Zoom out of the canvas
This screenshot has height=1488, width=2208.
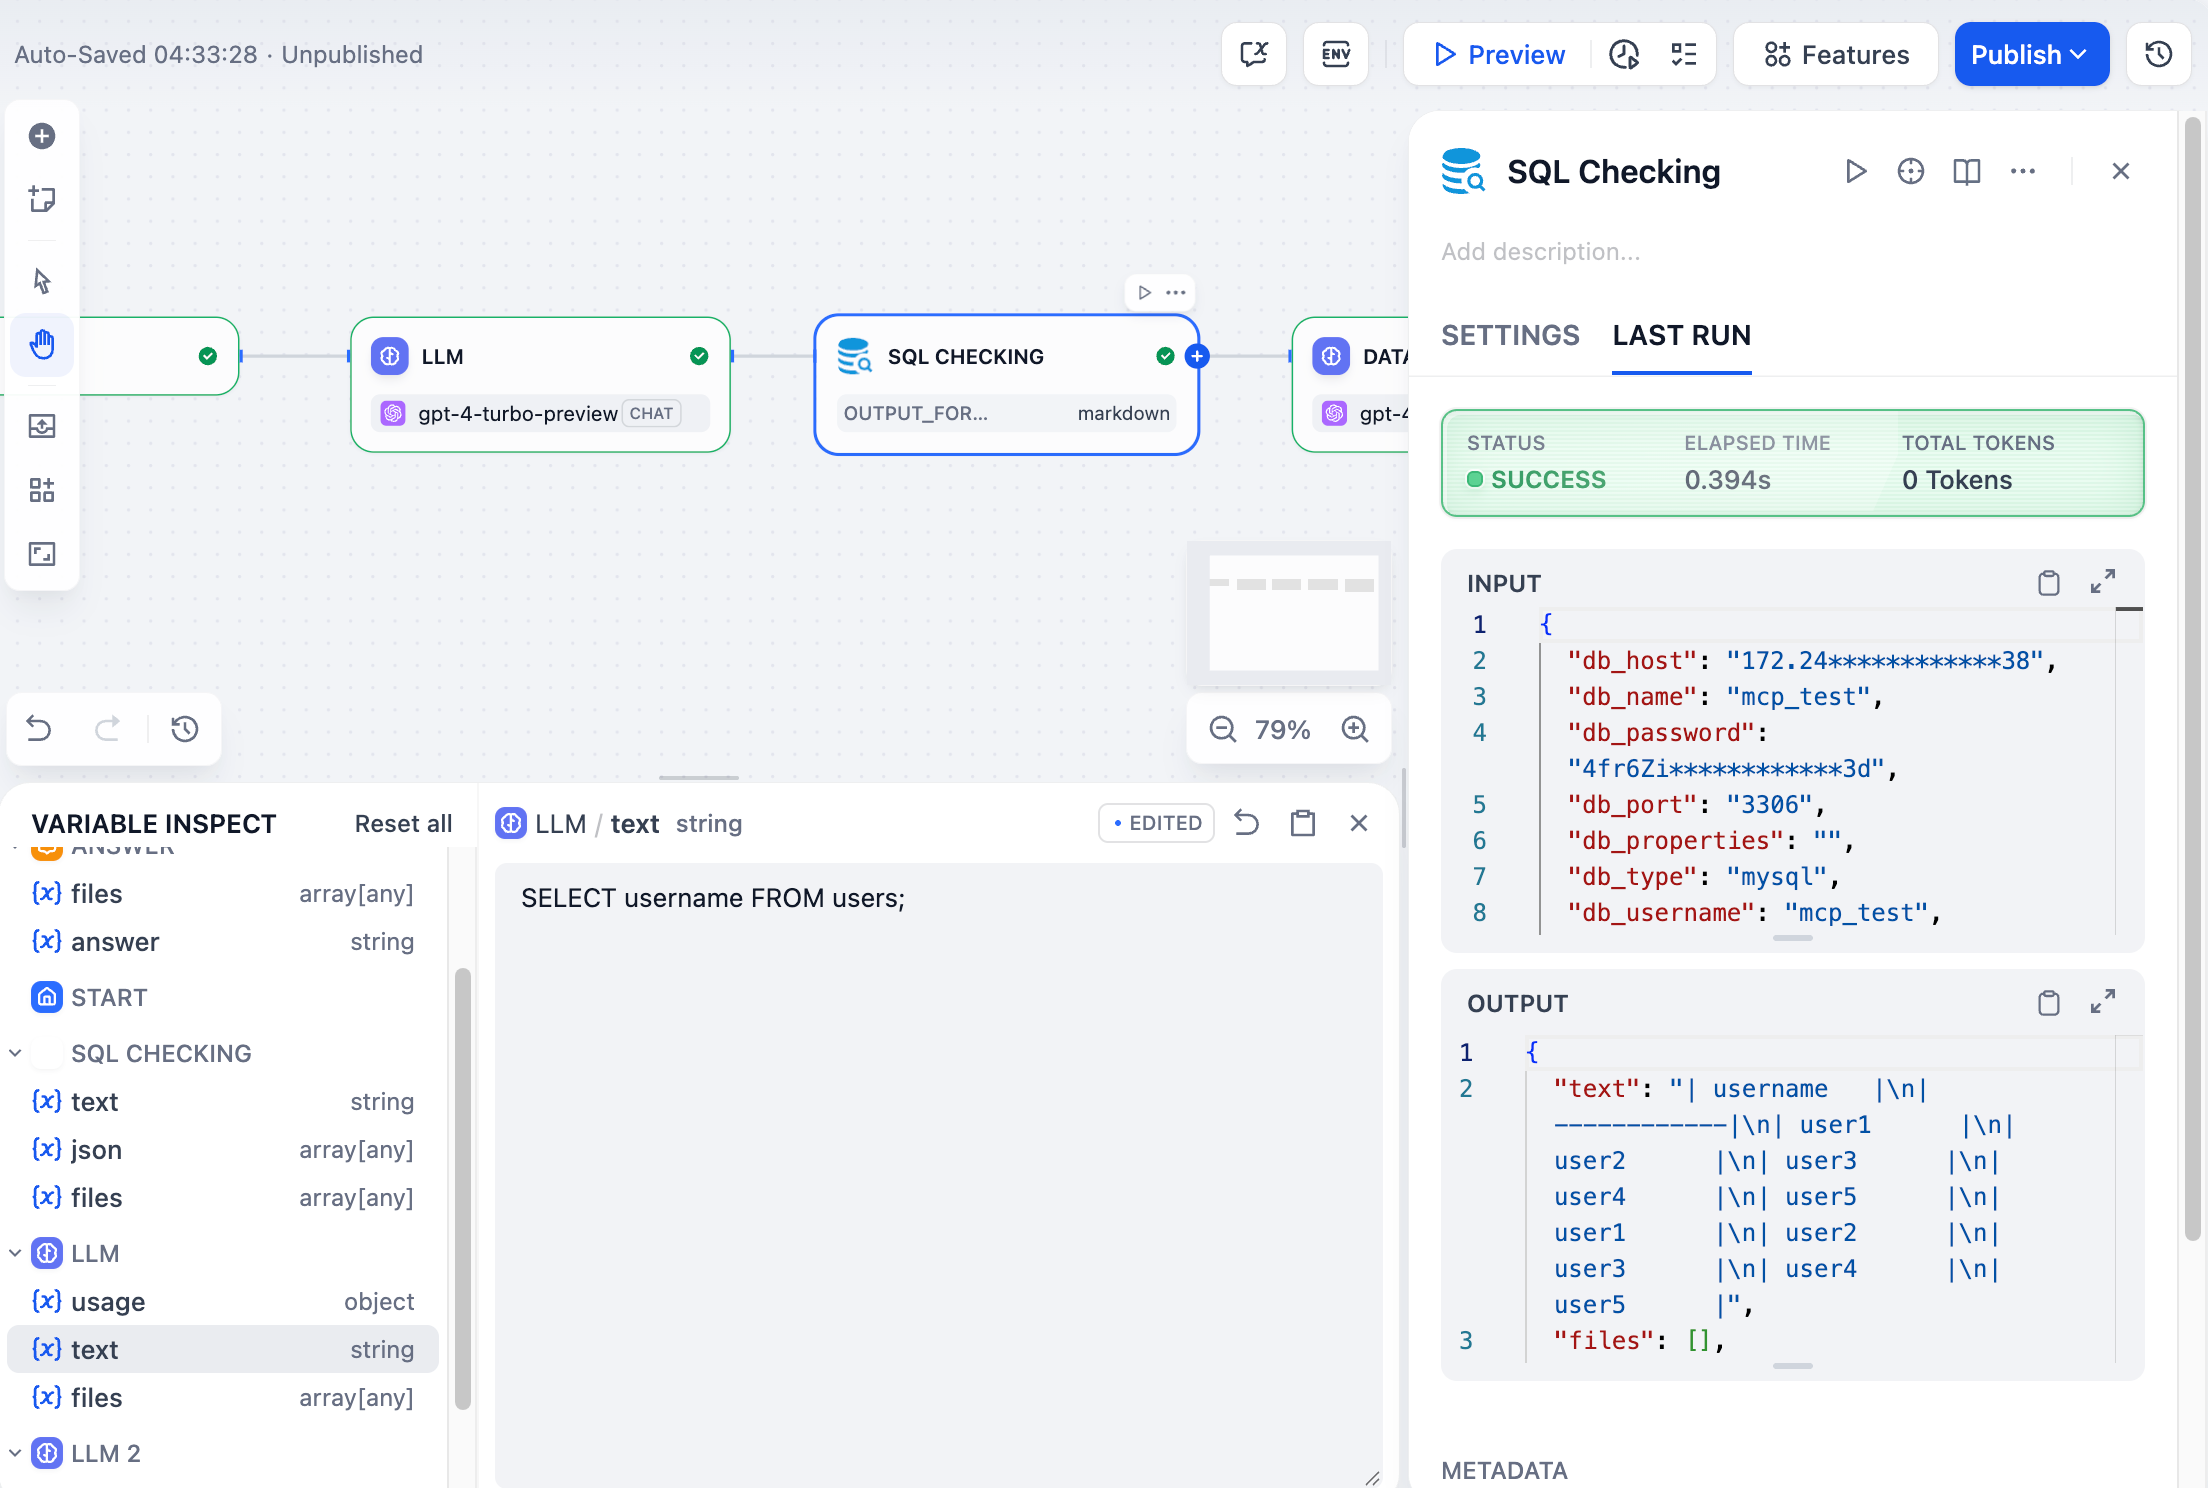1222,729
